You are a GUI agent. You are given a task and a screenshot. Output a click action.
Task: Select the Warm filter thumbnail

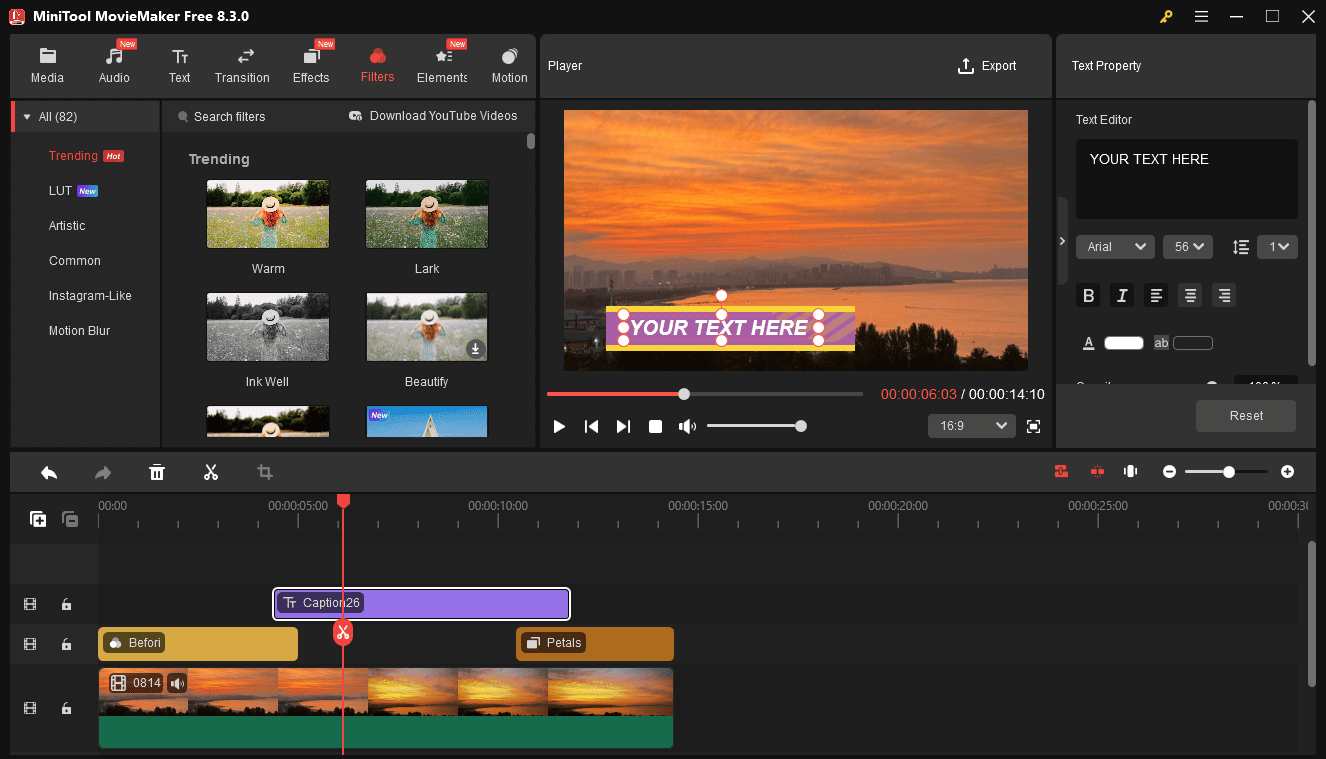[268, 214]
